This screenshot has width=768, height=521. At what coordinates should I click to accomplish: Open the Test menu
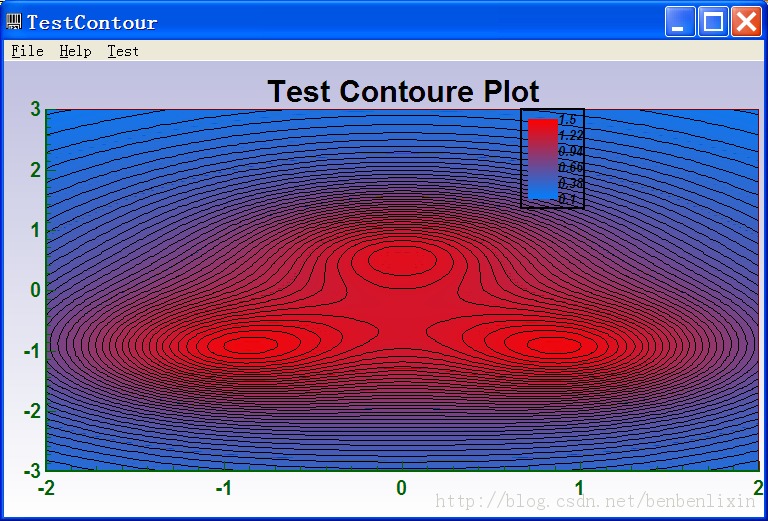pos(123,51)
